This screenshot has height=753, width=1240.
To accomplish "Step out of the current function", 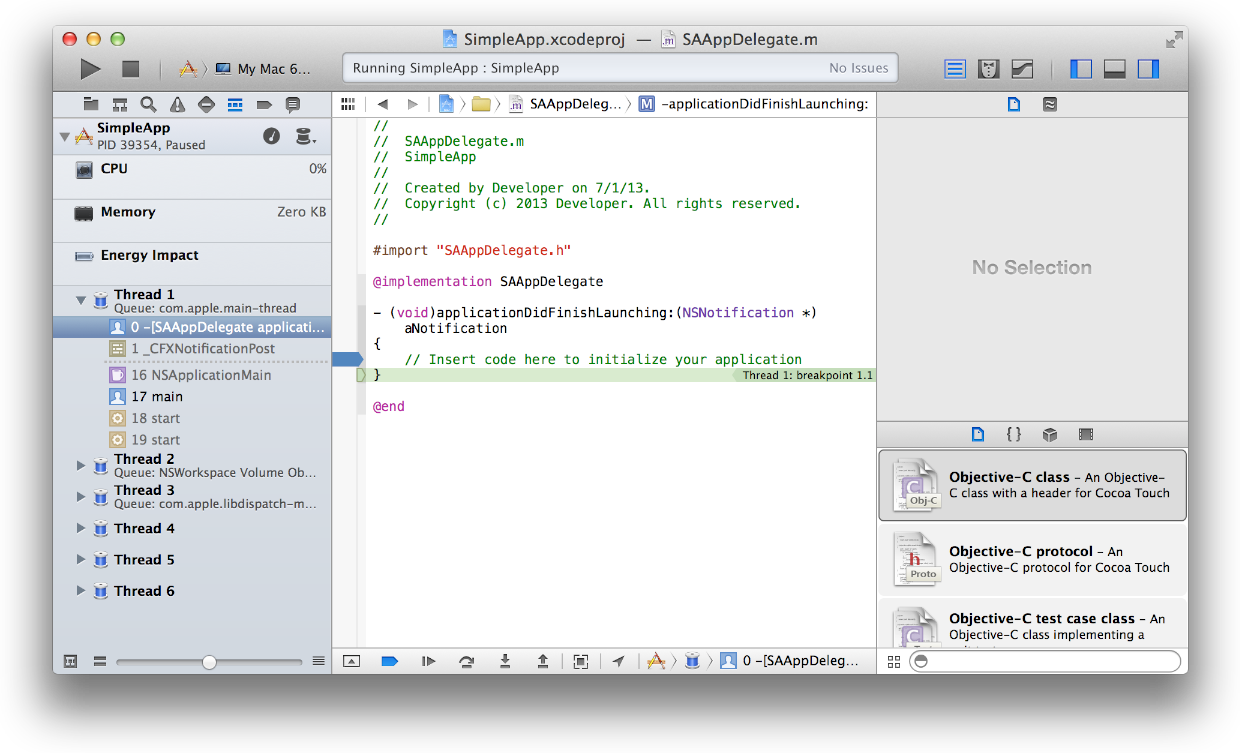I will 543,661.
